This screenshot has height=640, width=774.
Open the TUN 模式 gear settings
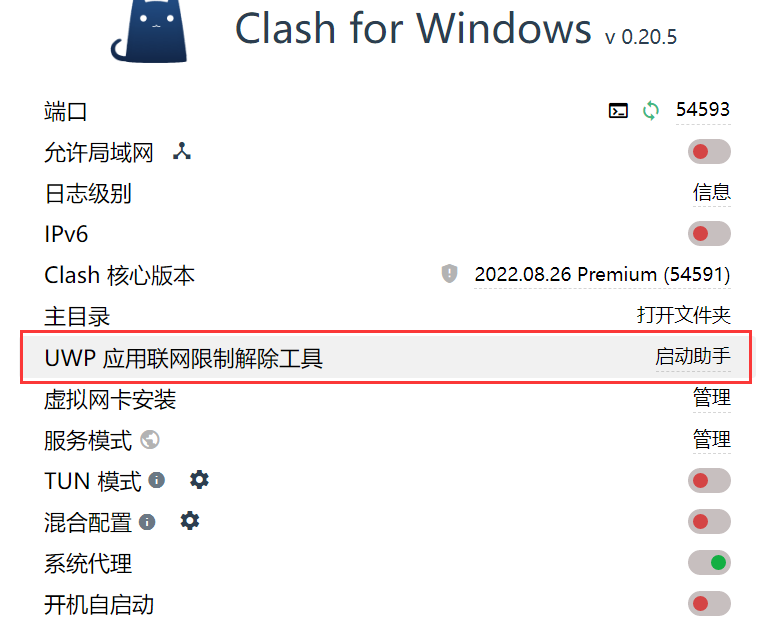click(199, 480)
